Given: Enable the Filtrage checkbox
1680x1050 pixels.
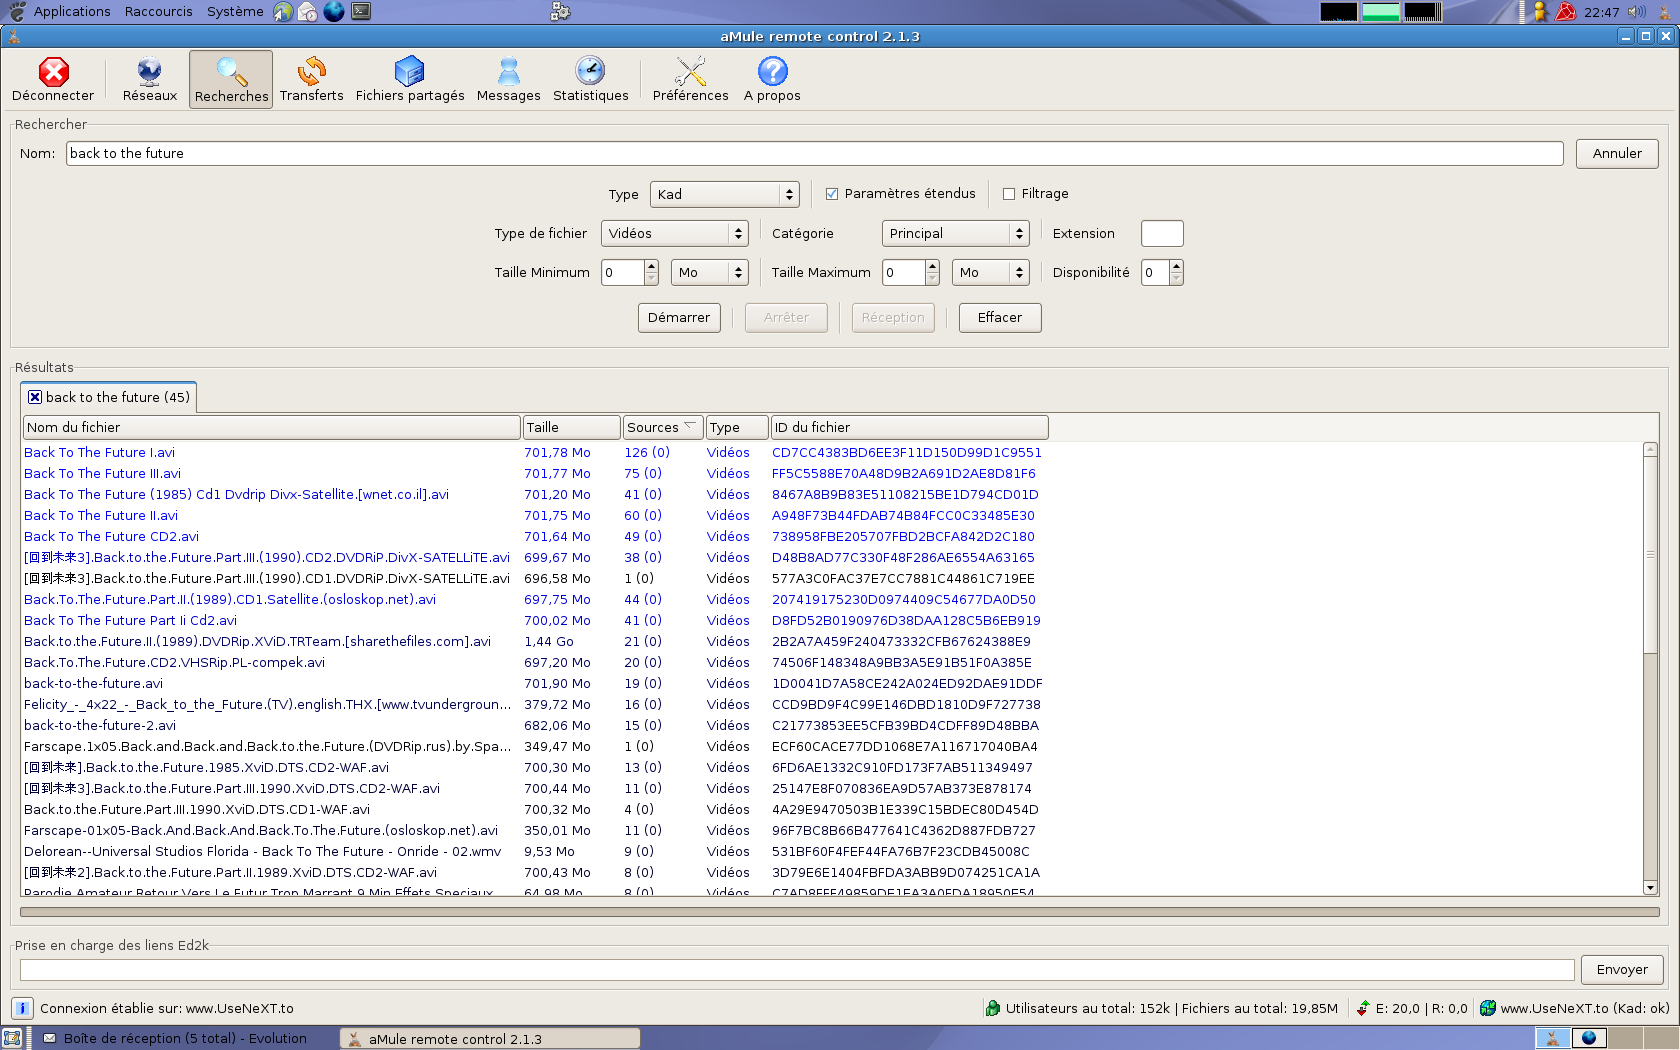Looking at the screenshot, I should 1009,194.
